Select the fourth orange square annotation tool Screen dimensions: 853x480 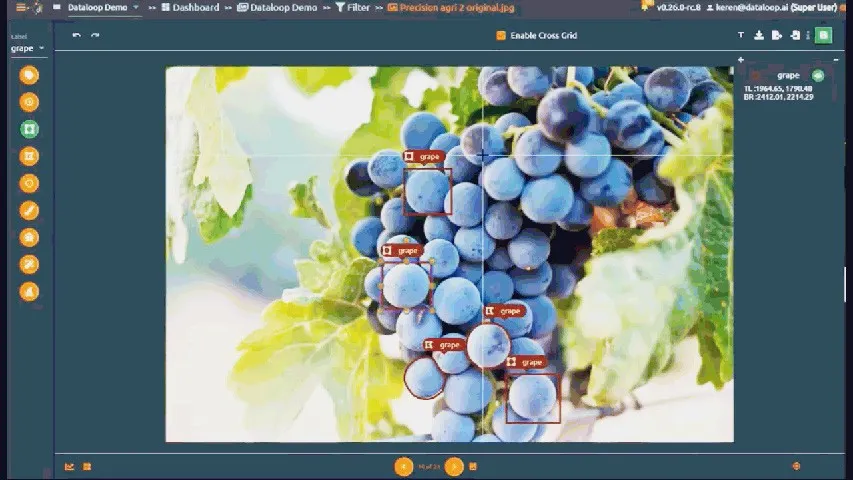click(x=29, y=157)
